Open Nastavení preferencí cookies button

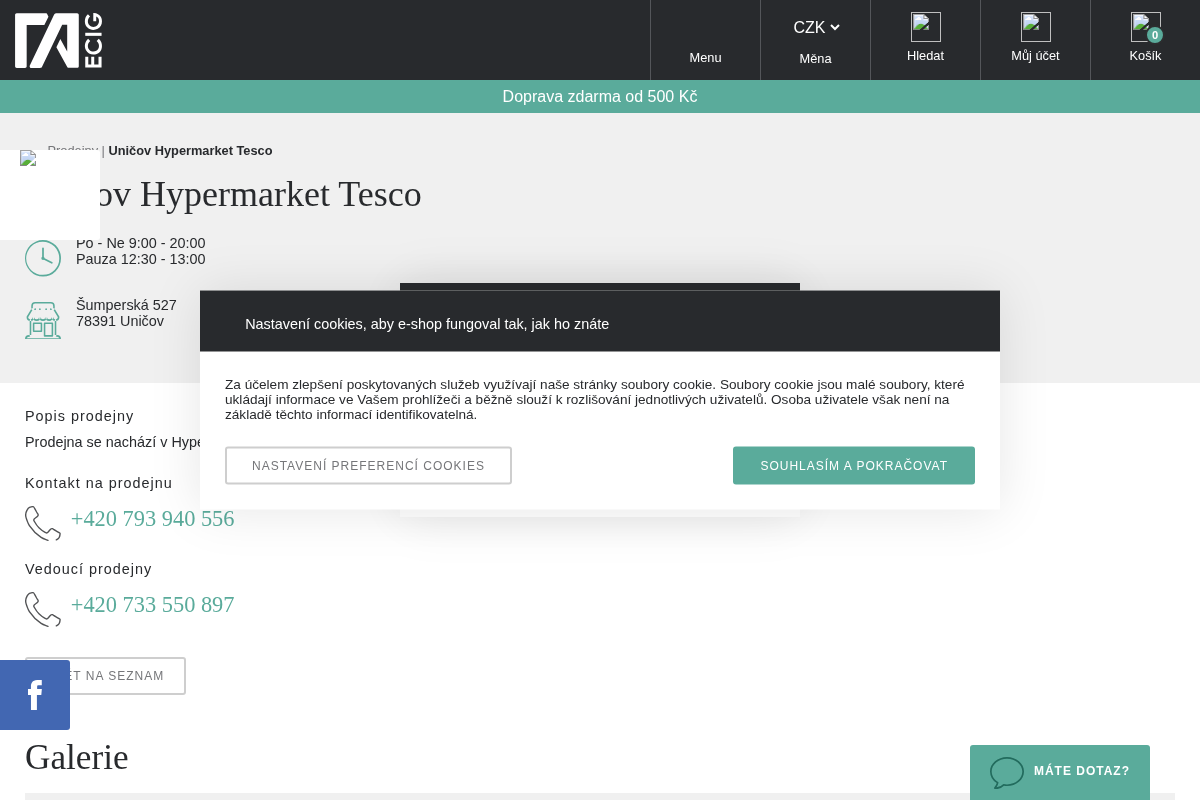click(368, 466)
